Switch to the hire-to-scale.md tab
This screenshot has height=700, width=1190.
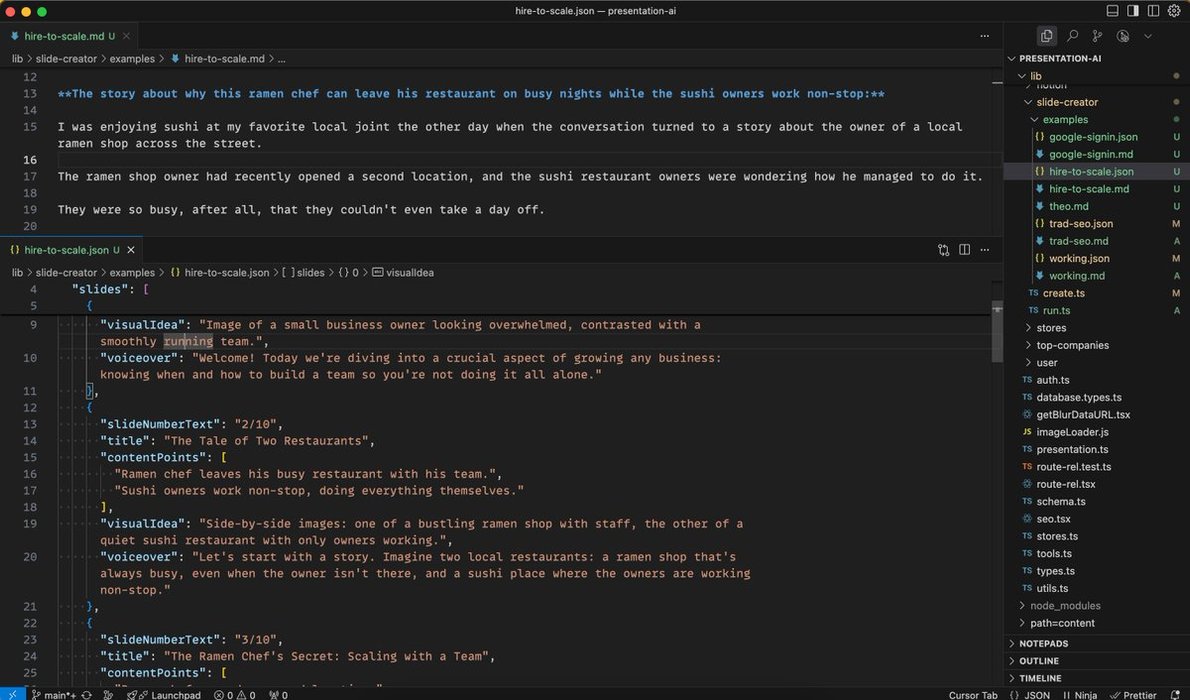point(63,36)
